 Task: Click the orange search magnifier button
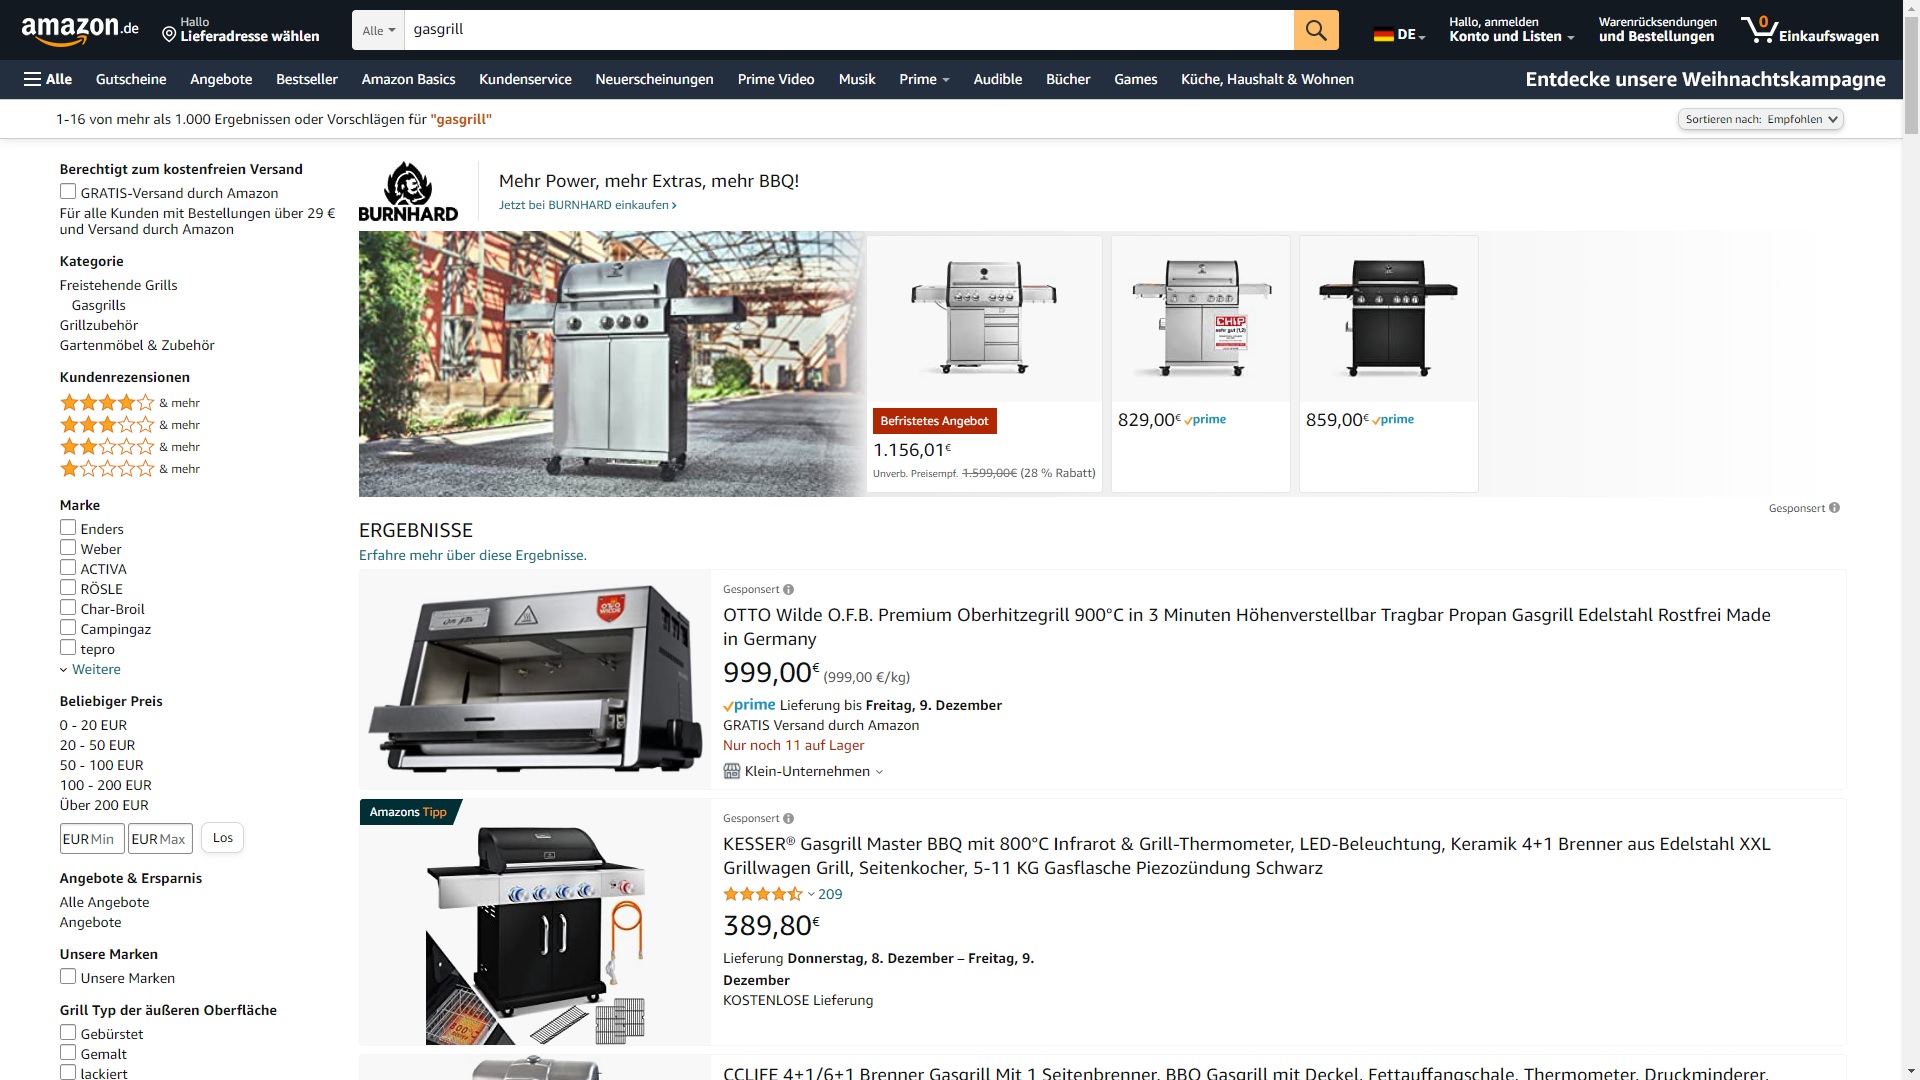pyautogui.click(x=1316, y=30)
